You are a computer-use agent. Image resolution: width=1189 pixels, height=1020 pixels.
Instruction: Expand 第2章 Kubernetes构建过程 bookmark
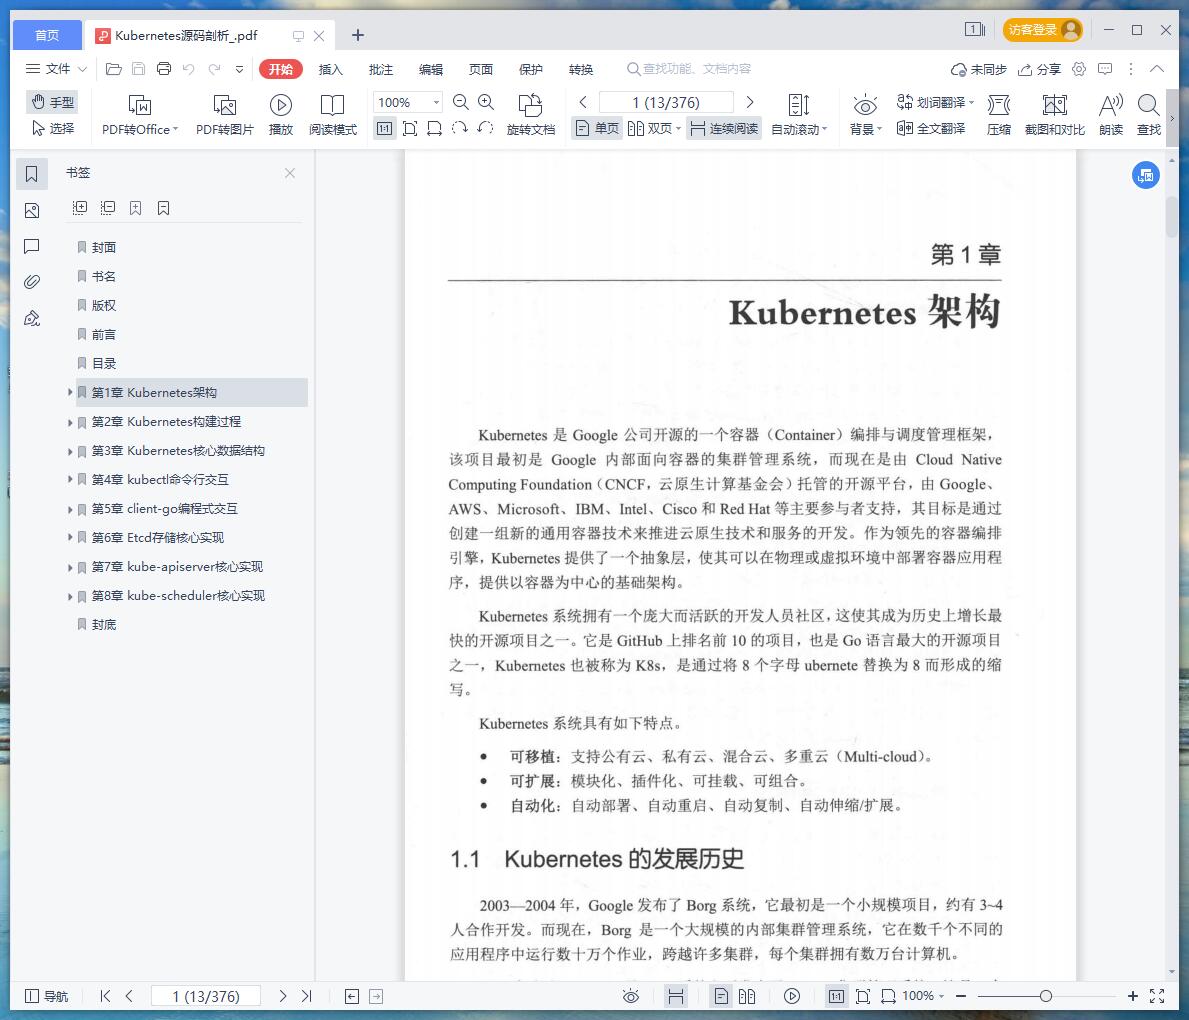[x=70, y=422]
